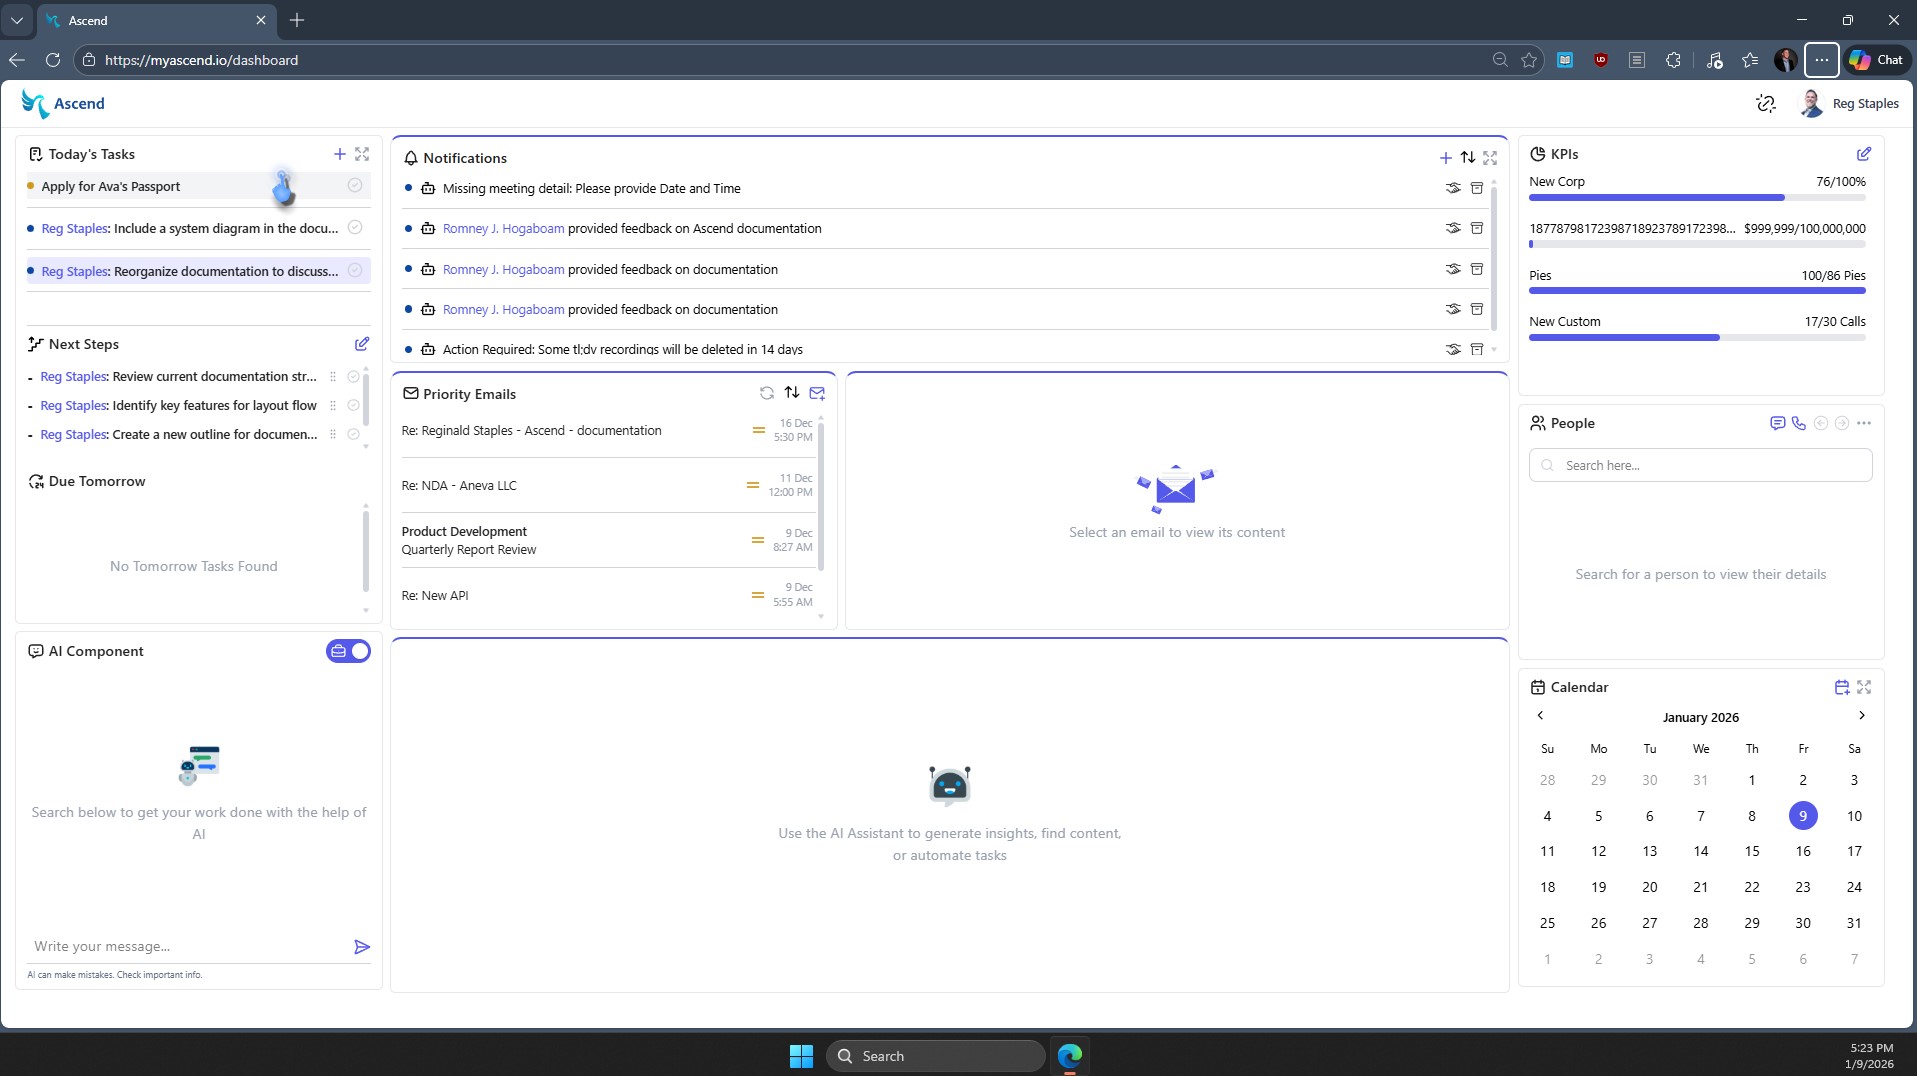1917x1076 pixels.
Task: Send message in the AI Component
Action: (x=362, y=946)
